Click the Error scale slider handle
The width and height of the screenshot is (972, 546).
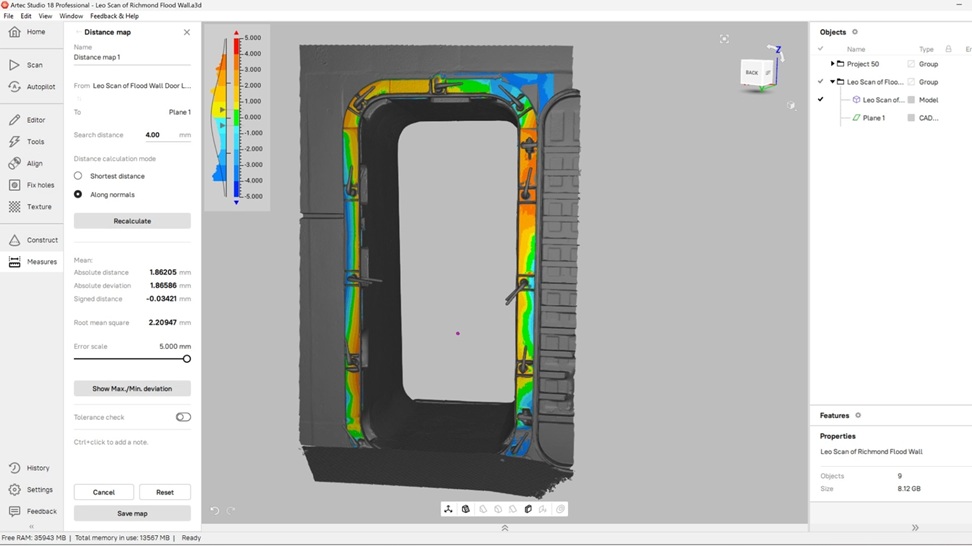[x=186, y=359]
